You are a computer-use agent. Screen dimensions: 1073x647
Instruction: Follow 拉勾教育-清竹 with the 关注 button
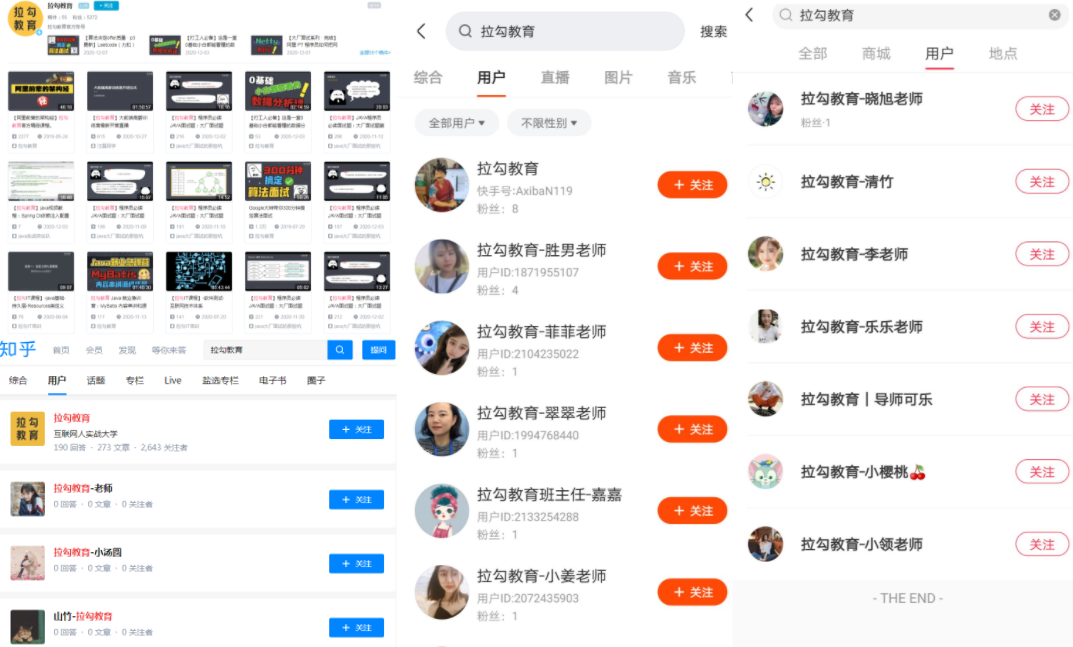point(1042,182)
